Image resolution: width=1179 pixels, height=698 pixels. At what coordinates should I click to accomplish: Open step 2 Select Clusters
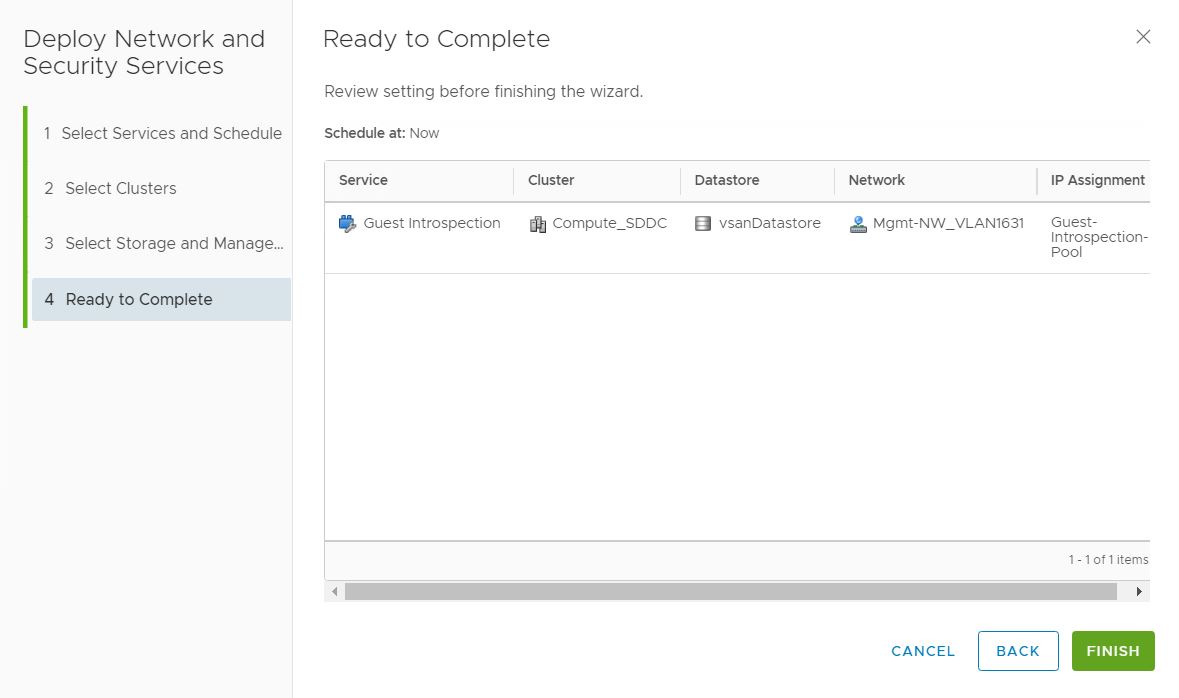coord(120,188)
